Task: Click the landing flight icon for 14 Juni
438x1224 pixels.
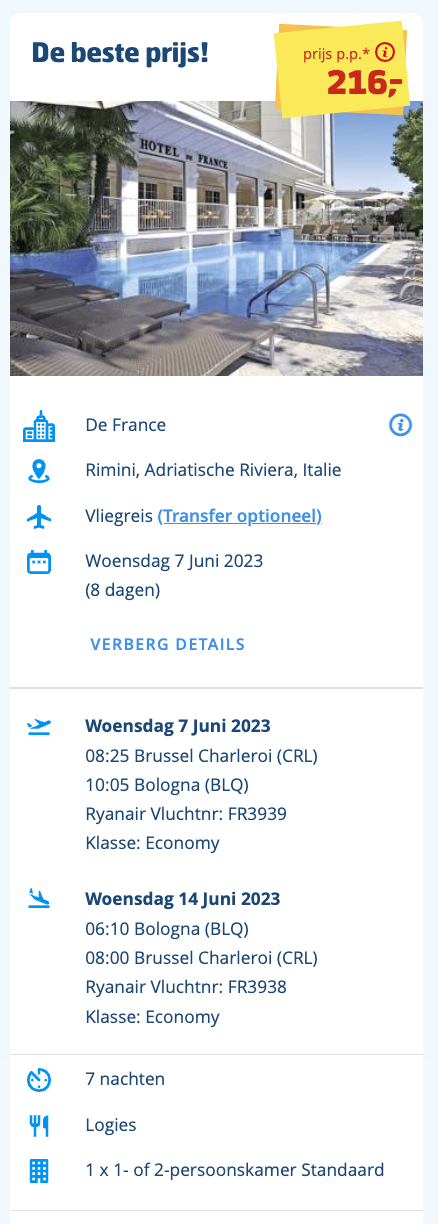Action: click(39, 899)
